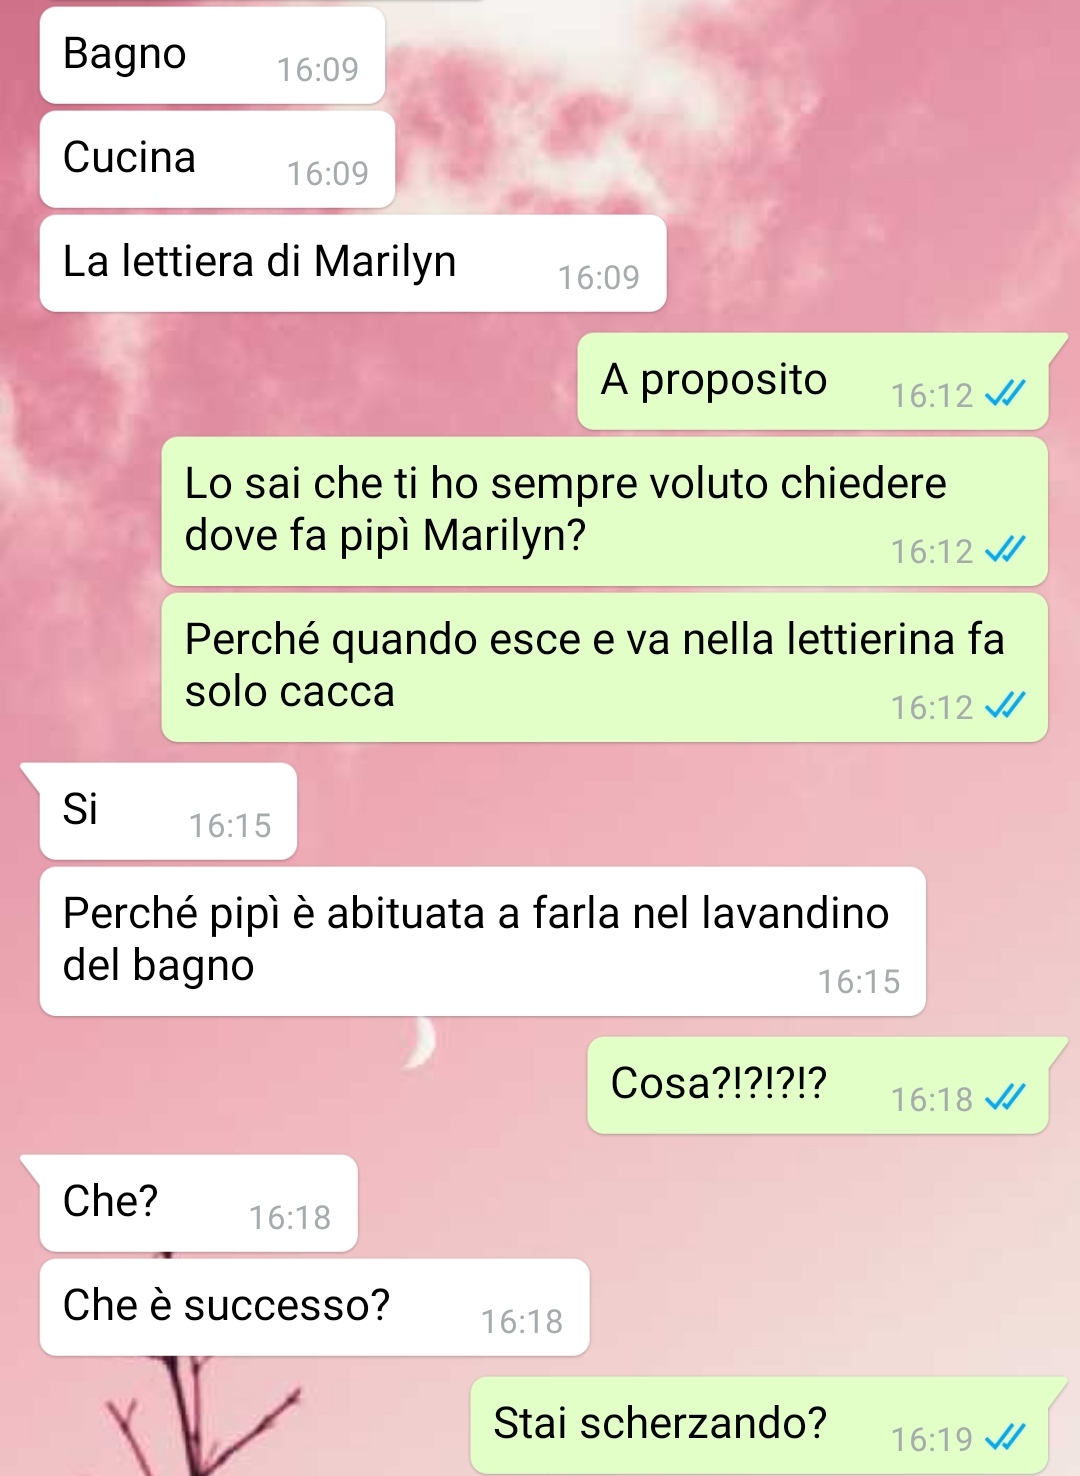This screenshot has height=1476, width=1080.
Task: Tap the "A proposito" sent message
Action: pyautogui.click(x=813, y=381)
